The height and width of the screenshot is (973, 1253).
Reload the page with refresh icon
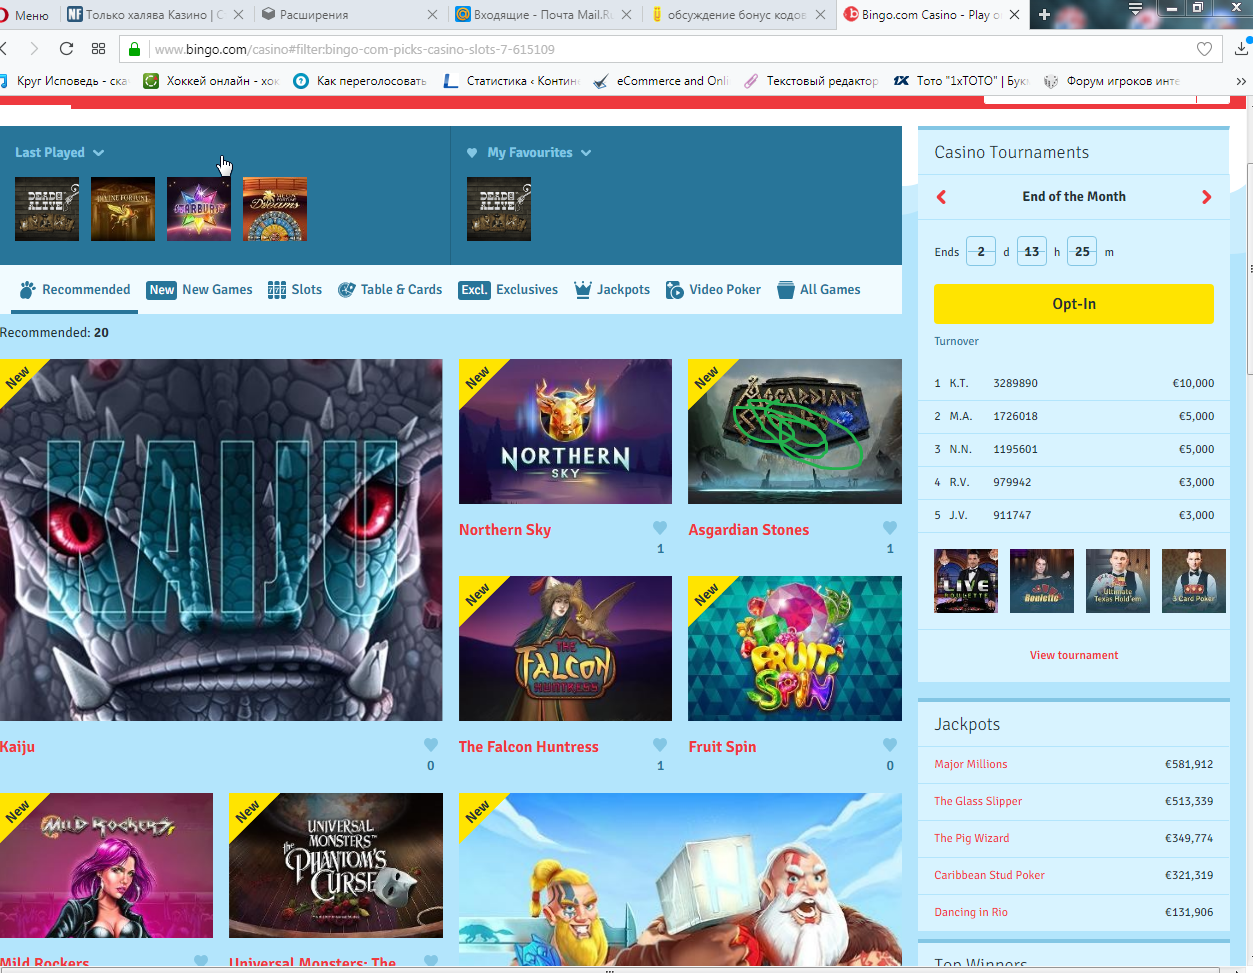(x=66, y=48)
